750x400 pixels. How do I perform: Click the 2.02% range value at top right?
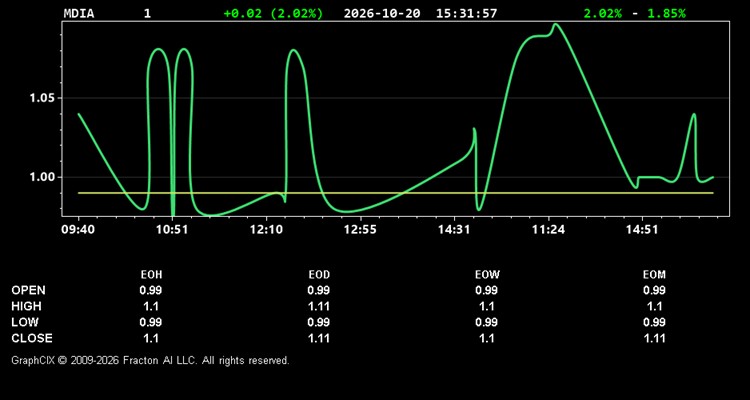pos(603,13)
